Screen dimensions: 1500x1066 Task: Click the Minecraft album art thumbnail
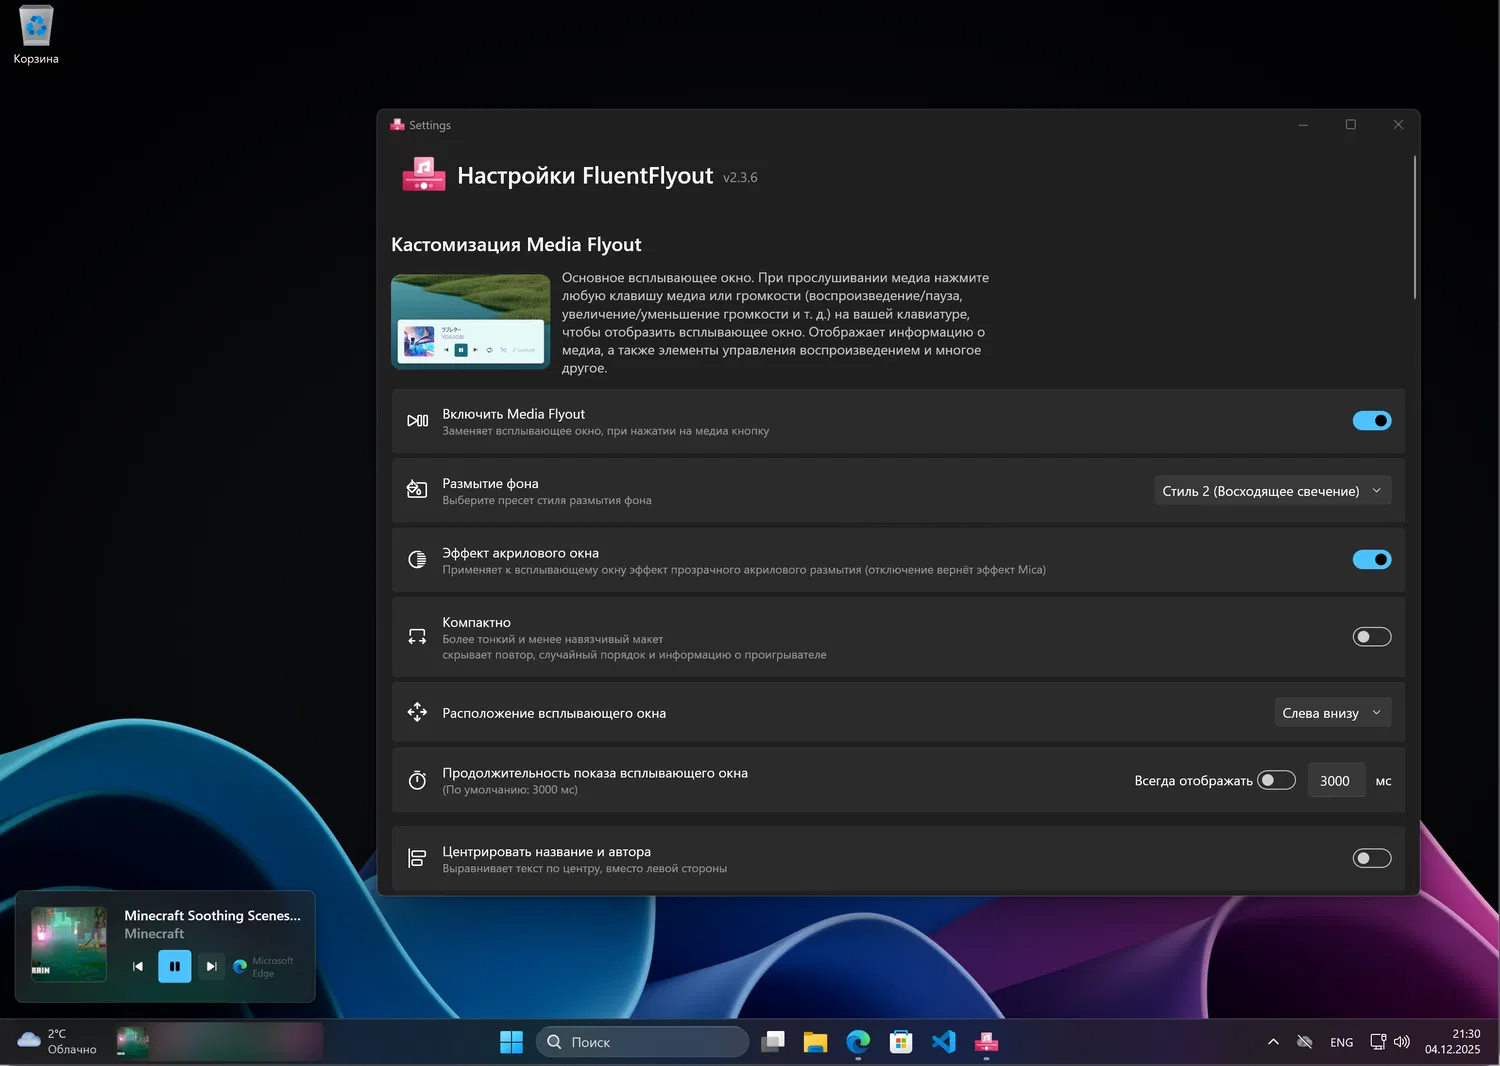pyautogui.click(x=69, y=944)
